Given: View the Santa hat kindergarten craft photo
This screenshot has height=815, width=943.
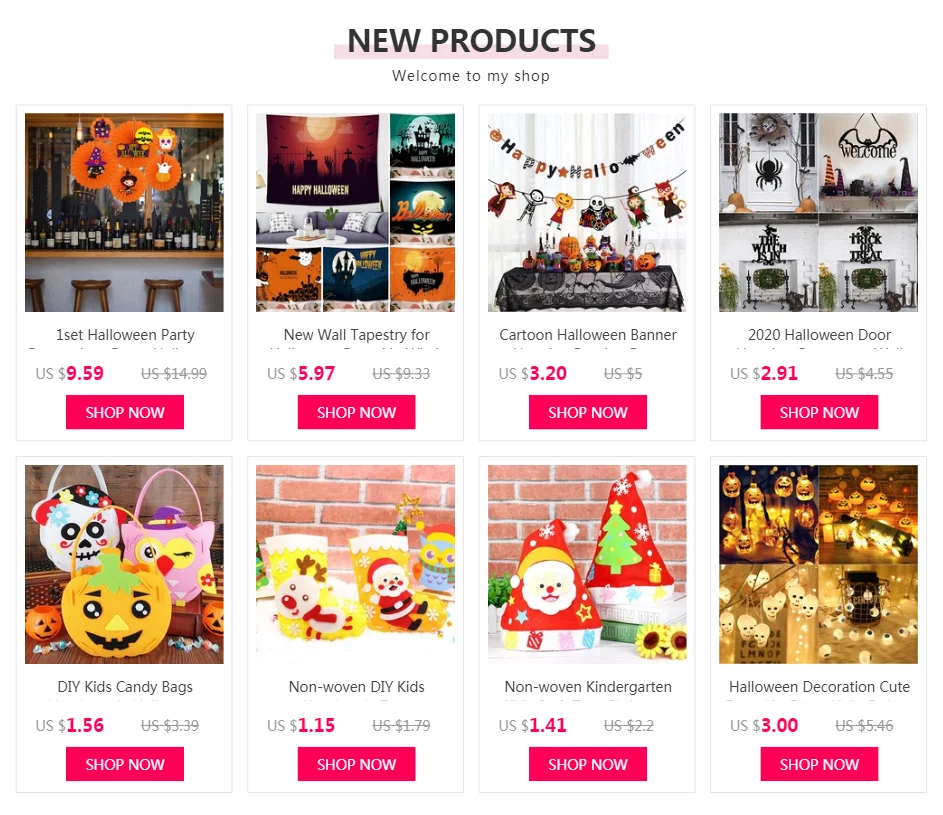Looking at the screenshot, I should [587, 564].
